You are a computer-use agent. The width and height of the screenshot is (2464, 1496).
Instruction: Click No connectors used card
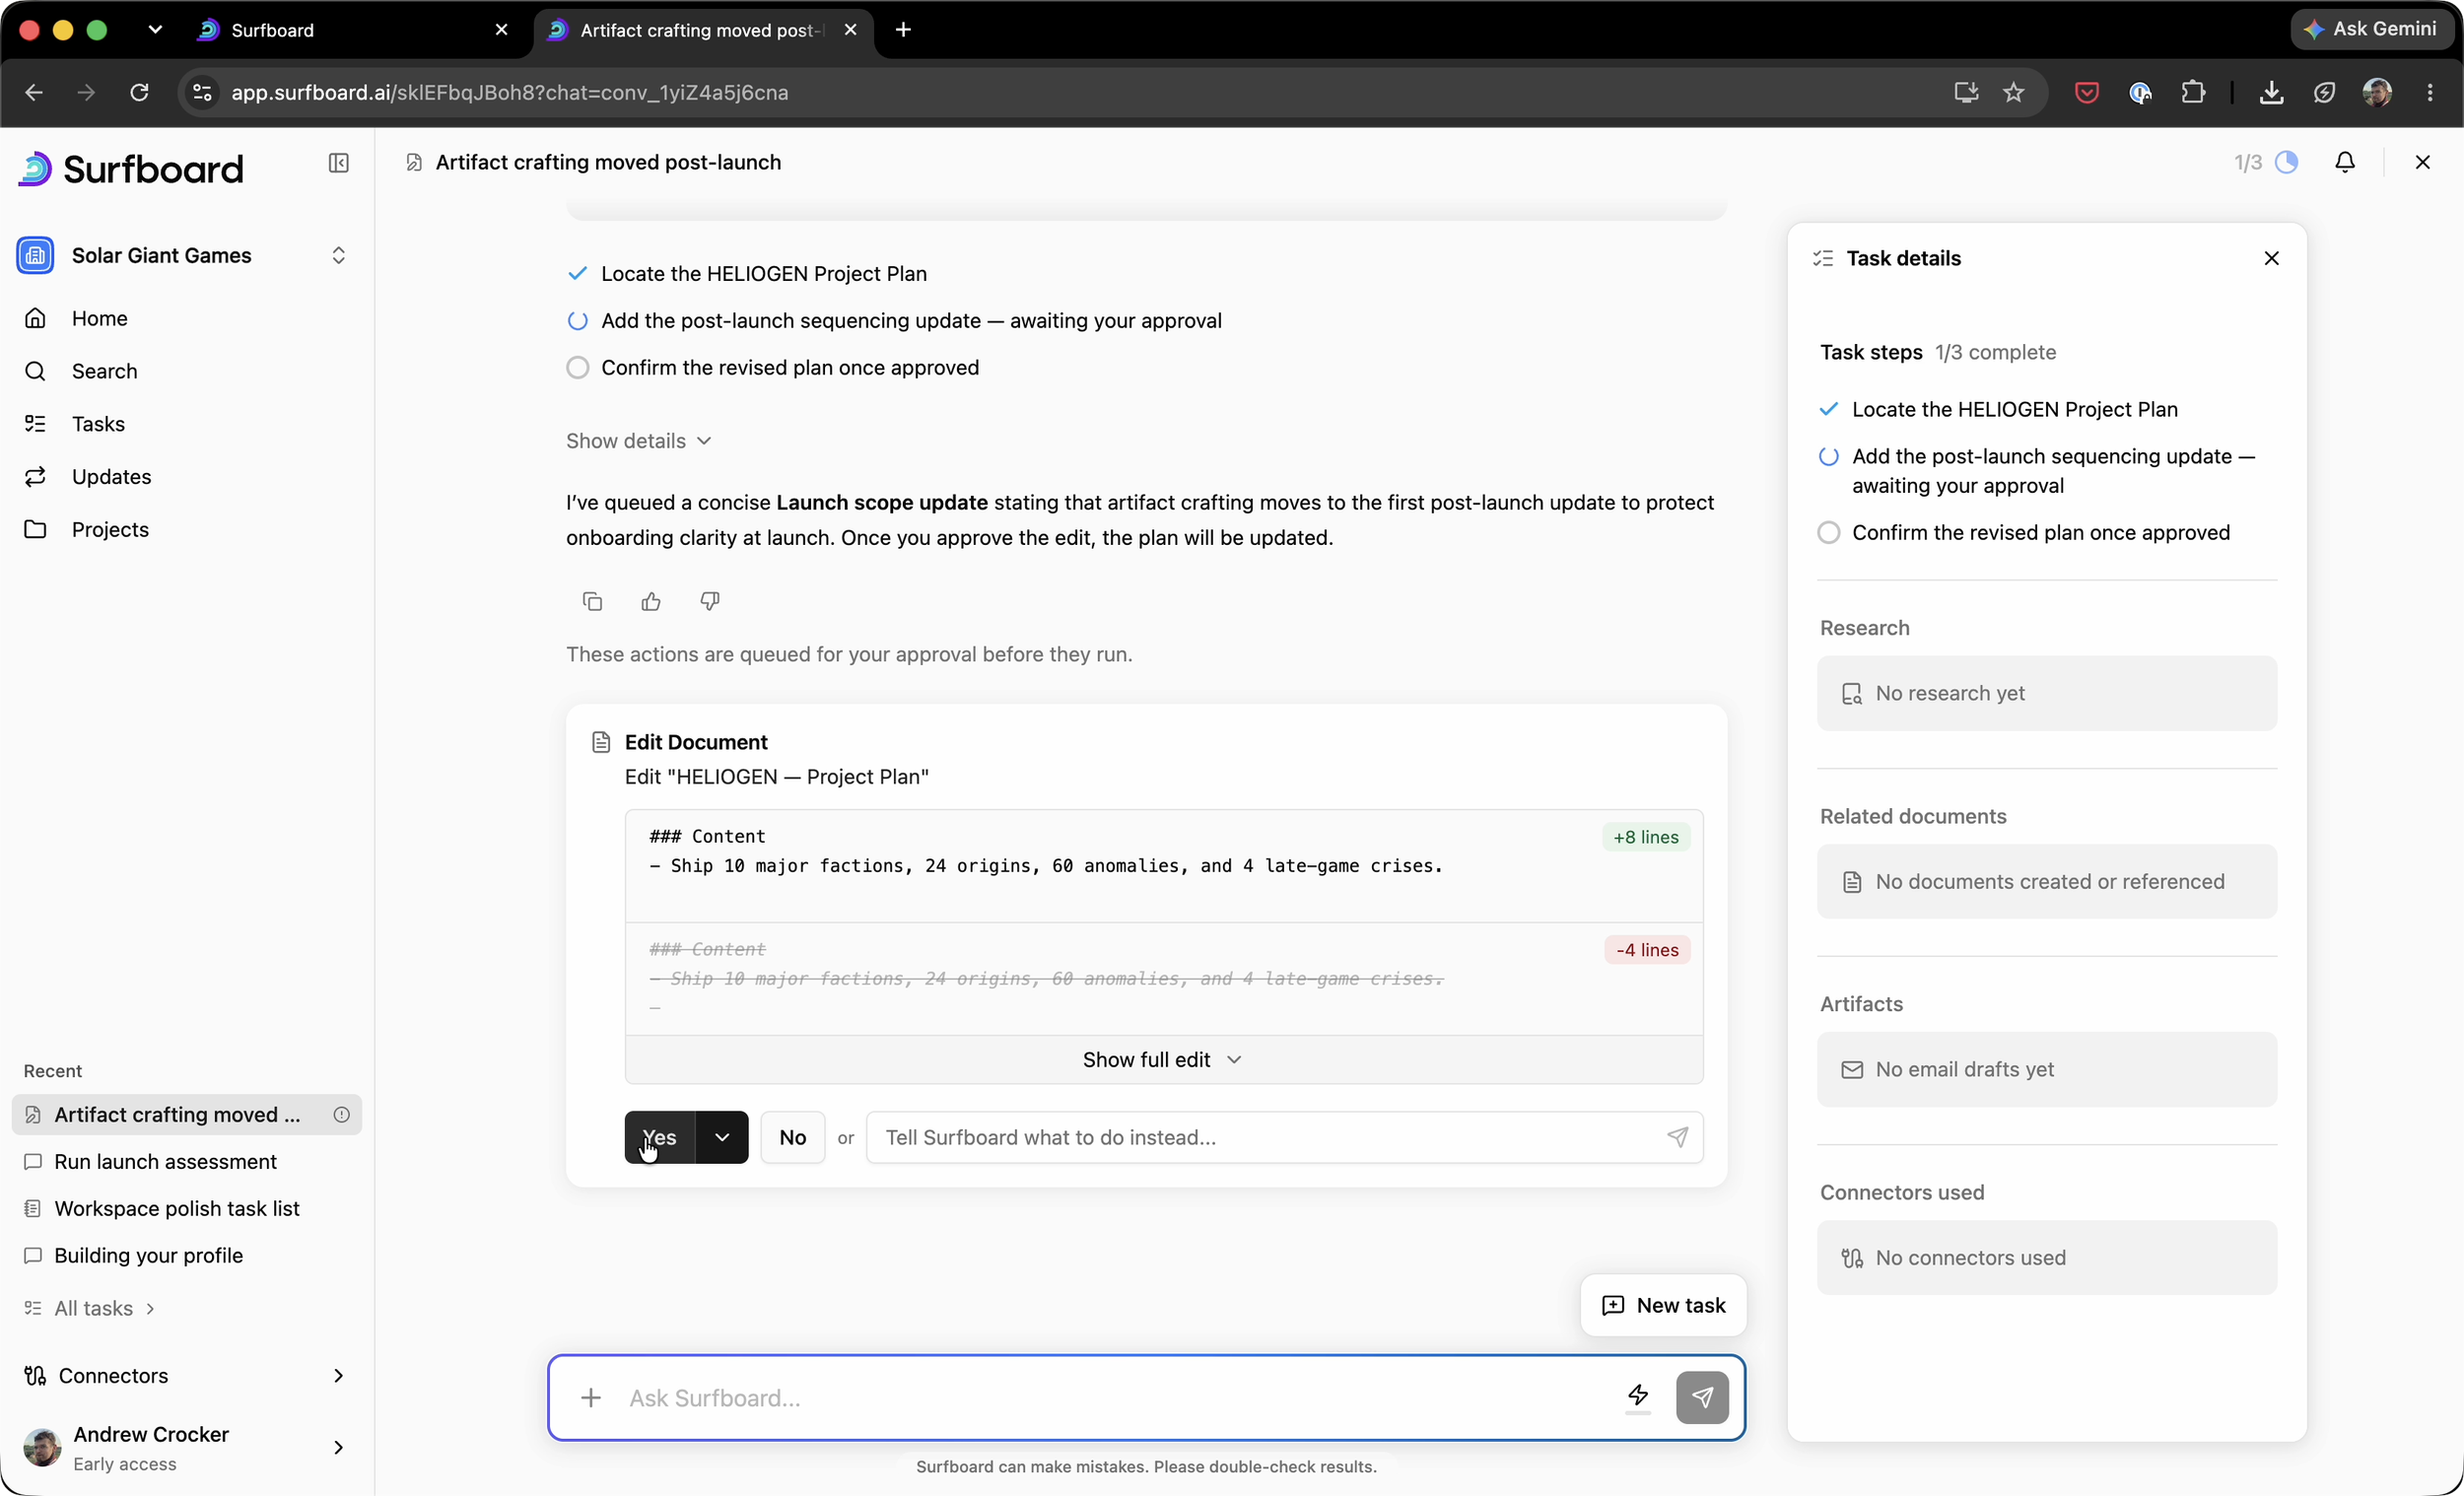coord(2047,1257)
